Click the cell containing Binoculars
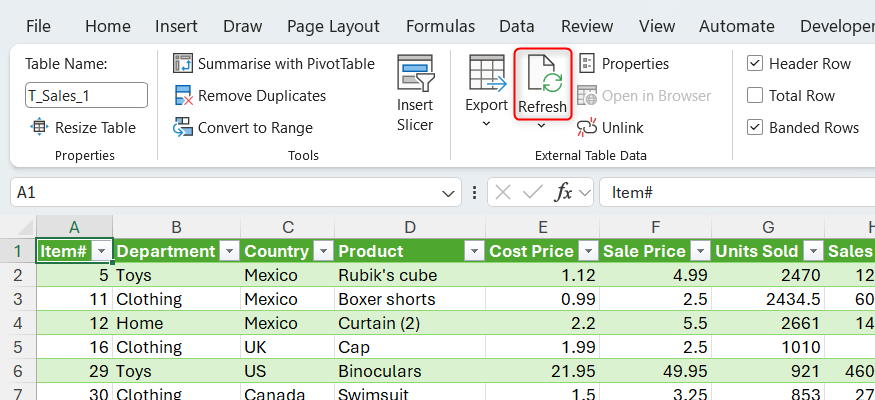Image resolution: width=875 pixels, height=400 pixels. click(410, 371)
